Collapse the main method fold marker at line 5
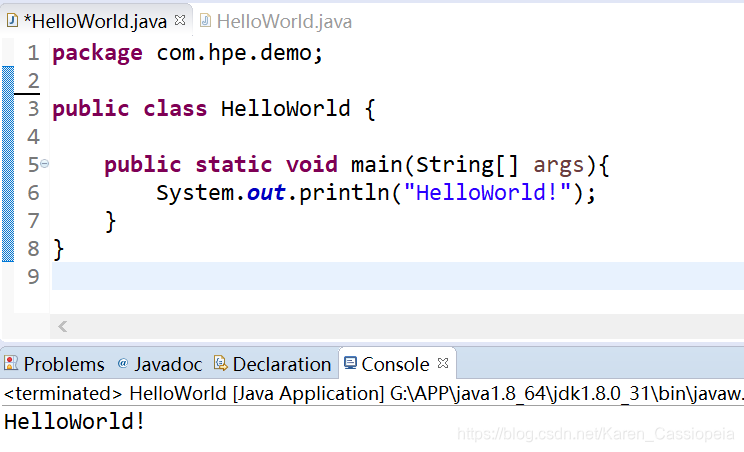The width and height of the screenshot is (744, 452). [45, 164]
